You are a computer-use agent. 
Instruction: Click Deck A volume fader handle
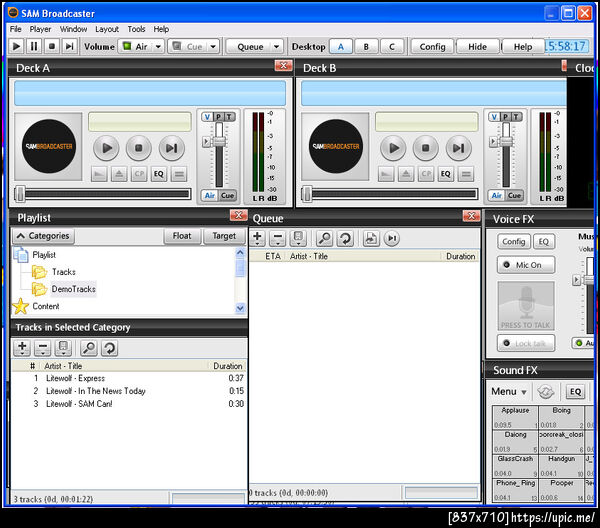[219, 141]
